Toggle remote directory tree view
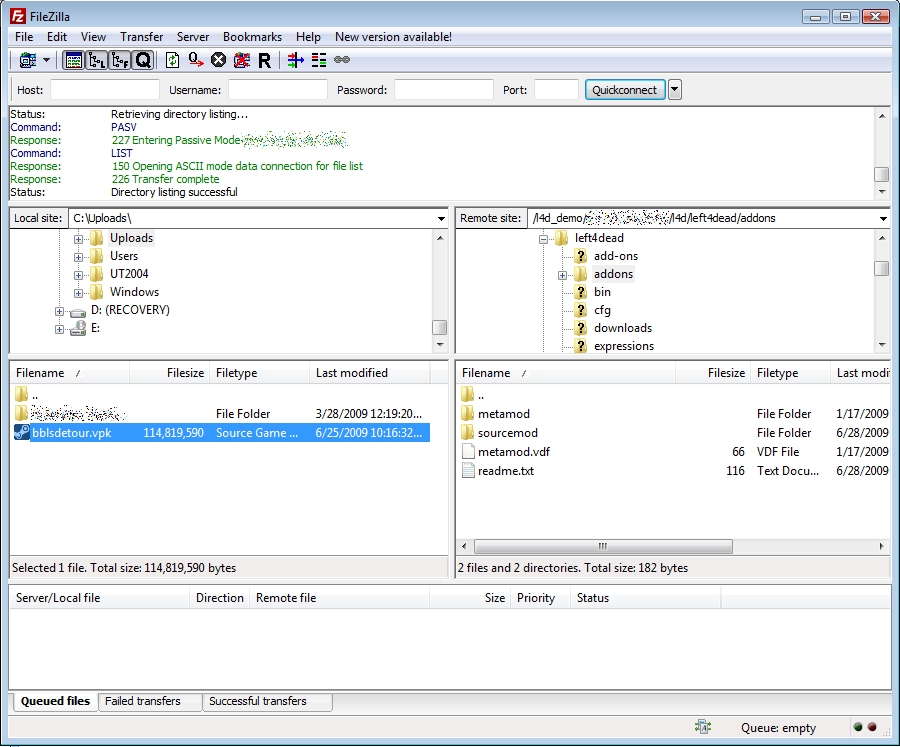Viewport: 900px width, 747px height. pos(119,60)
